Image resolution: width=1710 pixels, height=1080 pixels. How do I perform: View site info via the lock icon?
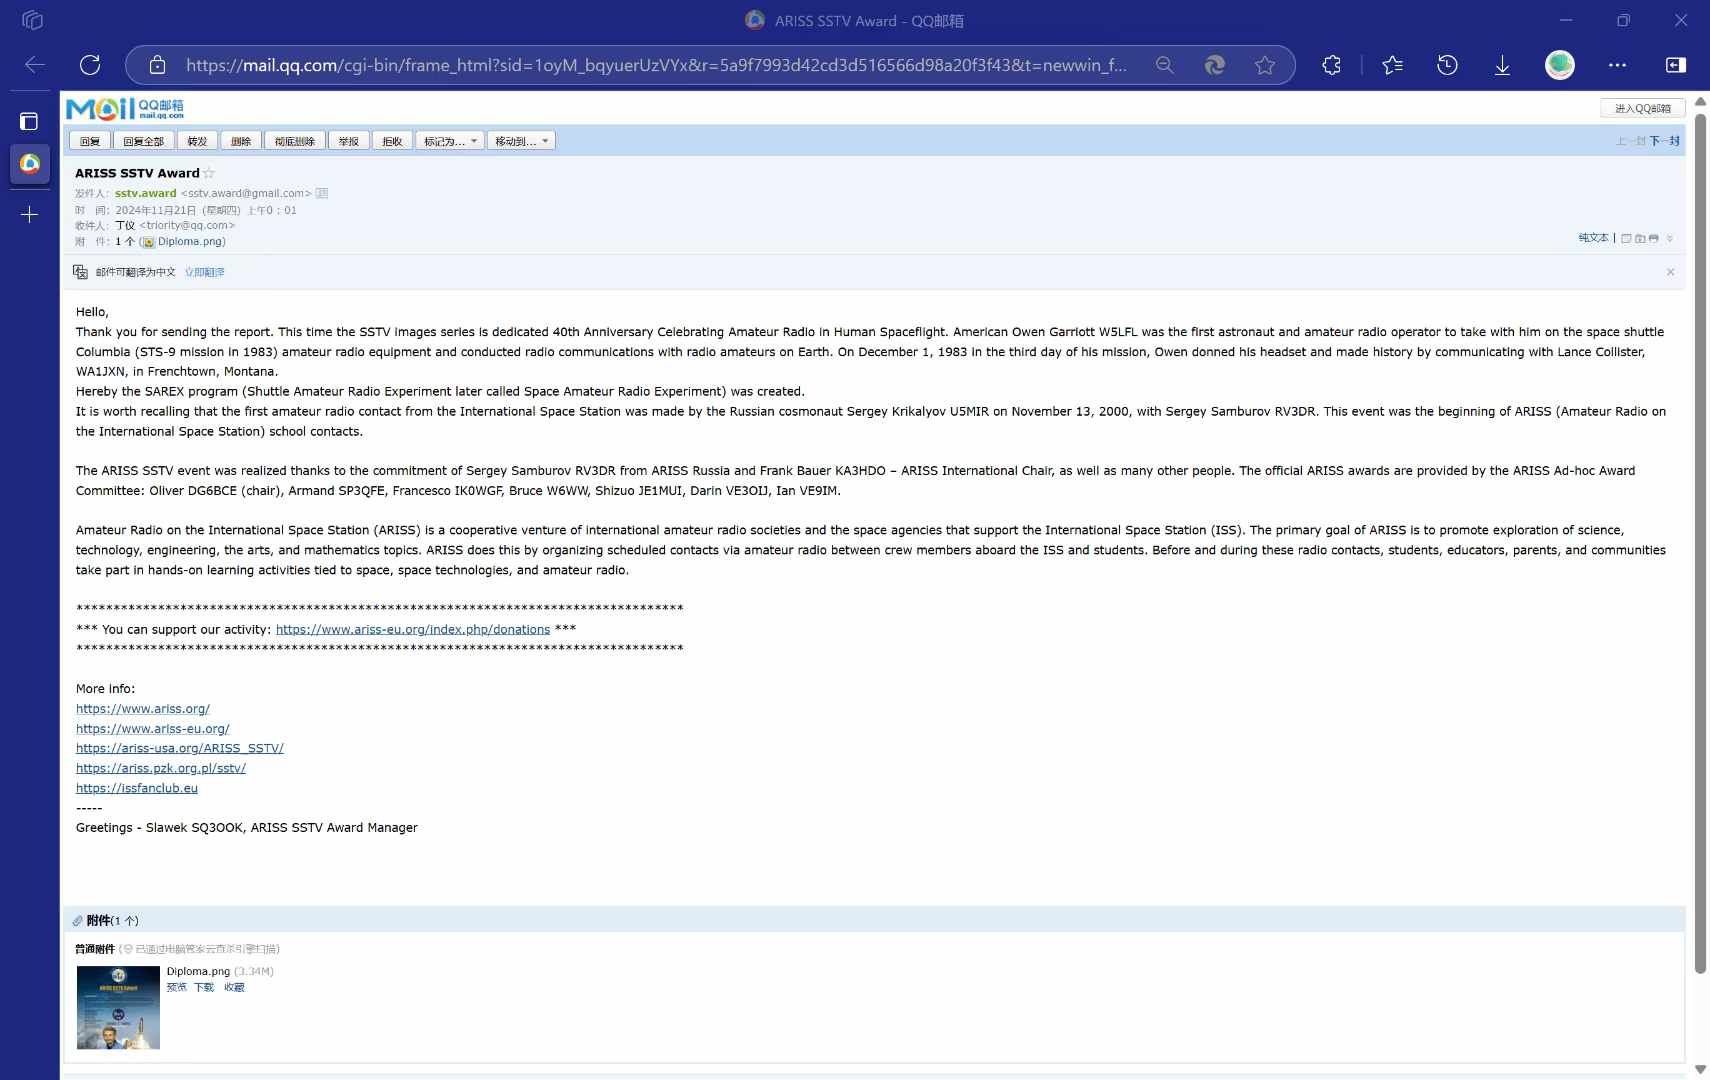tap(157, 65)
